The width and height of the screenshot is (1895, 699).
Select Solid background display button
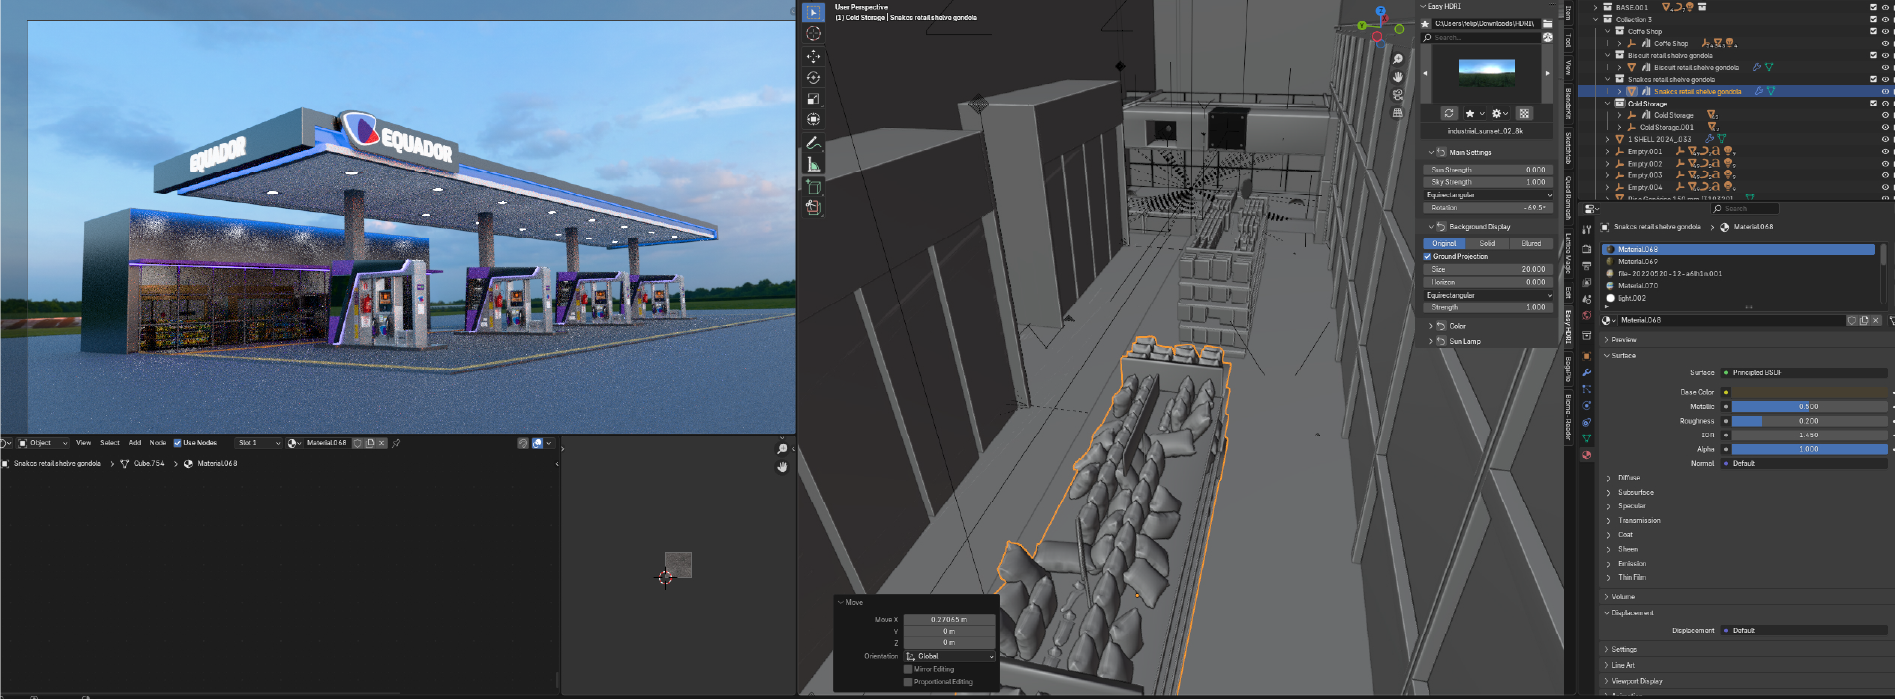pos(1488,243)
